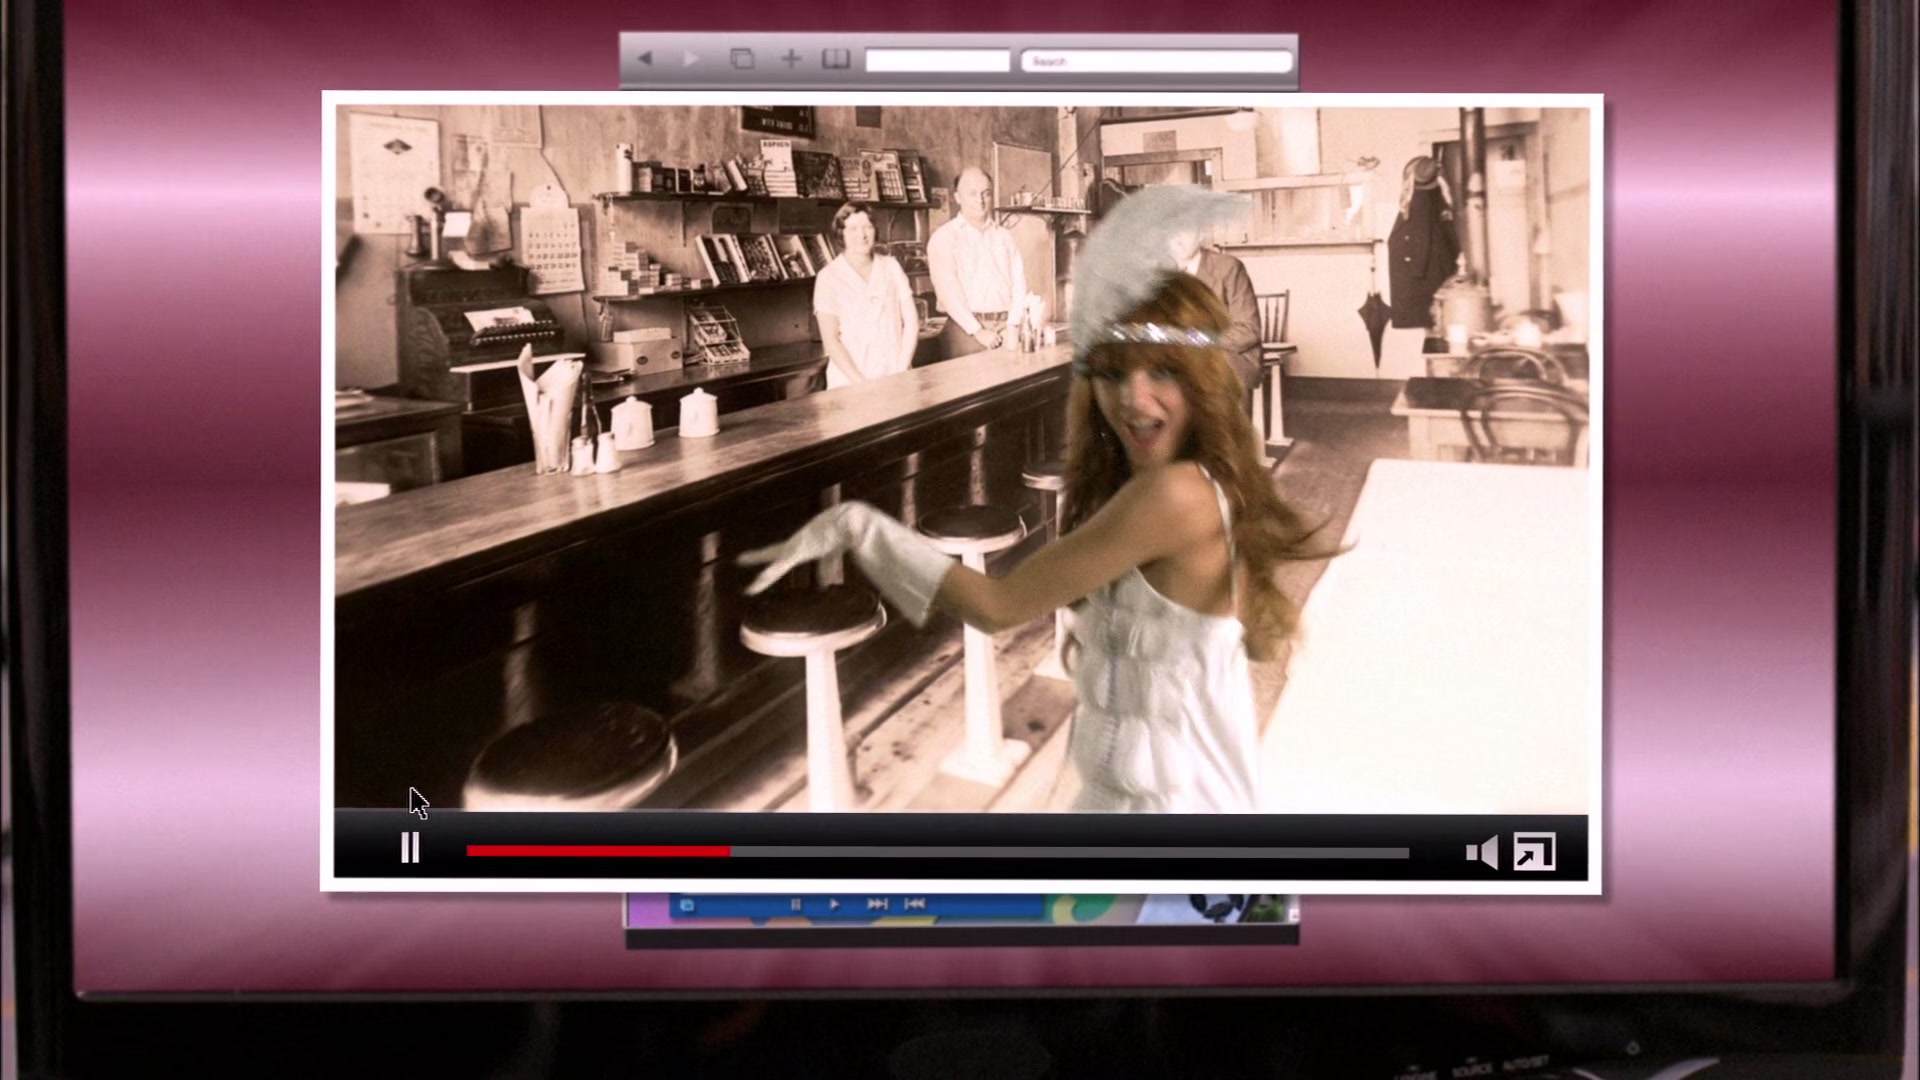This screenshot has height=1080, width=1920.
Task: Go back with the browser back arrow
Action: (x=645, y=59)
